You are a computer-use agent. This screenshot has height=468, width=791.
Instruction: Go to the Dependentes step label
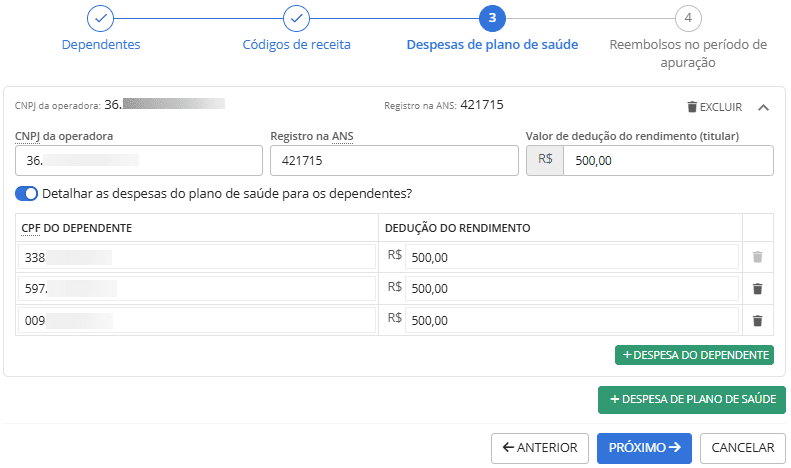101,44
